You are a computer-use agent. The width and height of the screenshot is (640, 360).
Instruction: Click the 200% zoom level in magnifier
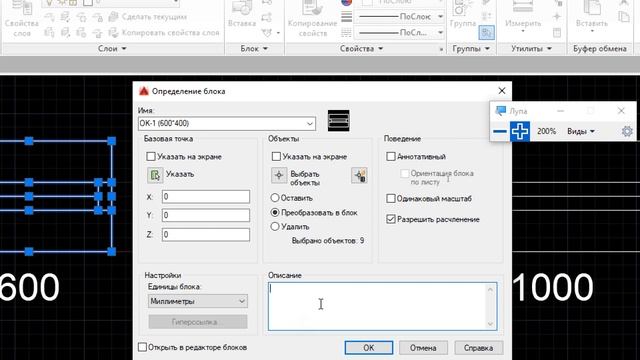point(546,131)
